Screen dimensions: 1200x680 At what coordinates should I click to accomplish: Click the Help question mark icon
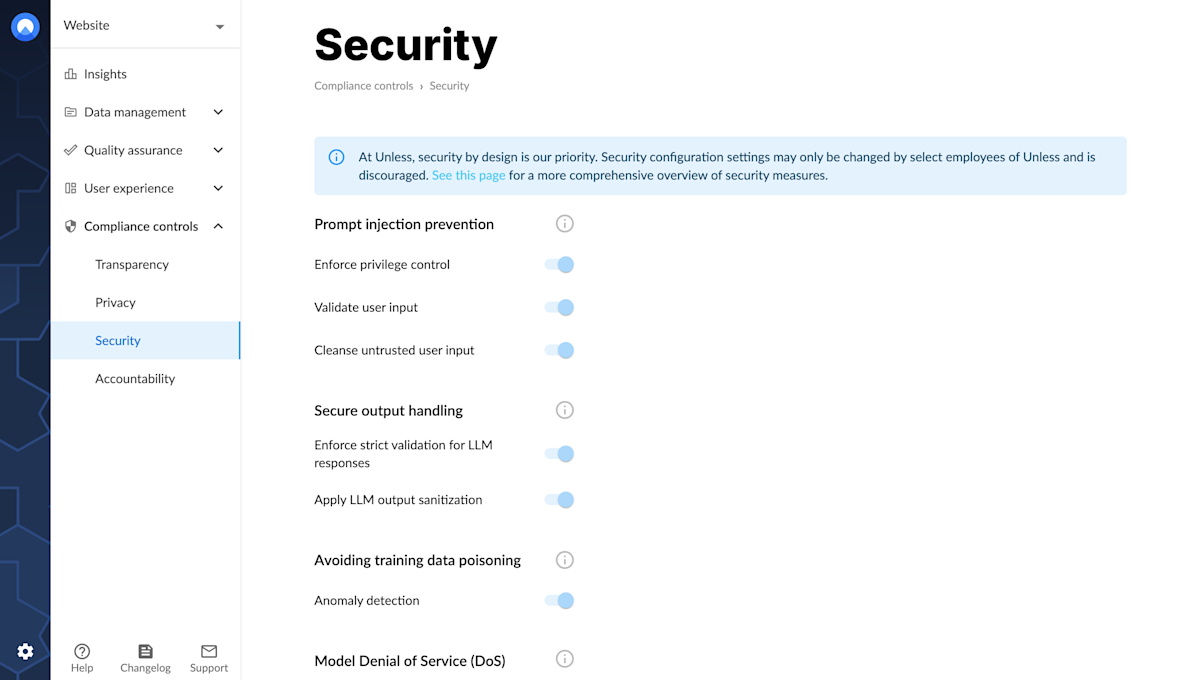coord(82,651)
